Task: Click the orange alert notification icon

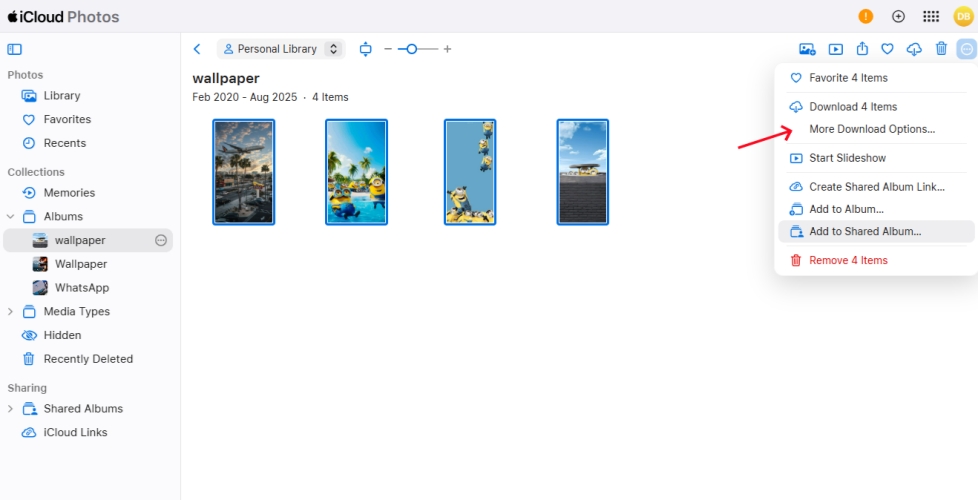Action: click(x=866, y=17)
